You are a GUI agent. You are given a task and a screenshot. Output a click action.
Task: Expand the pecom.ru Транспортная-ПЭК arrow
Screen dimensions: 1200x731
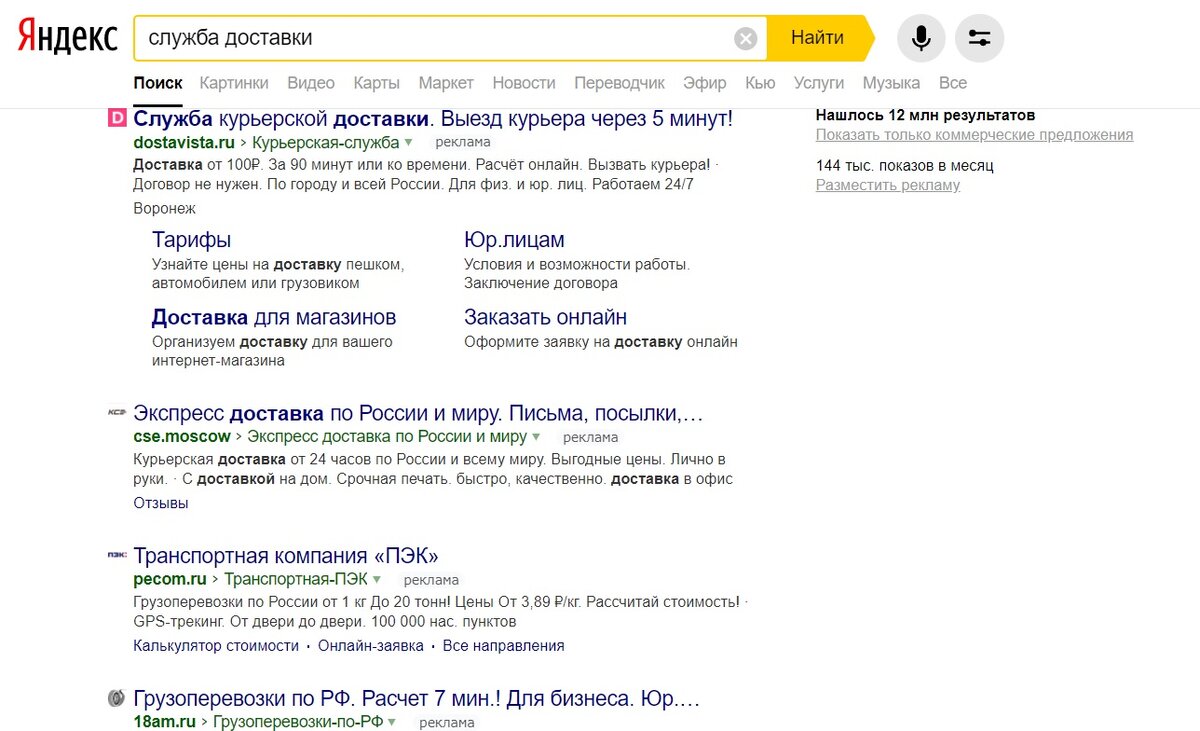coord(377,579)
